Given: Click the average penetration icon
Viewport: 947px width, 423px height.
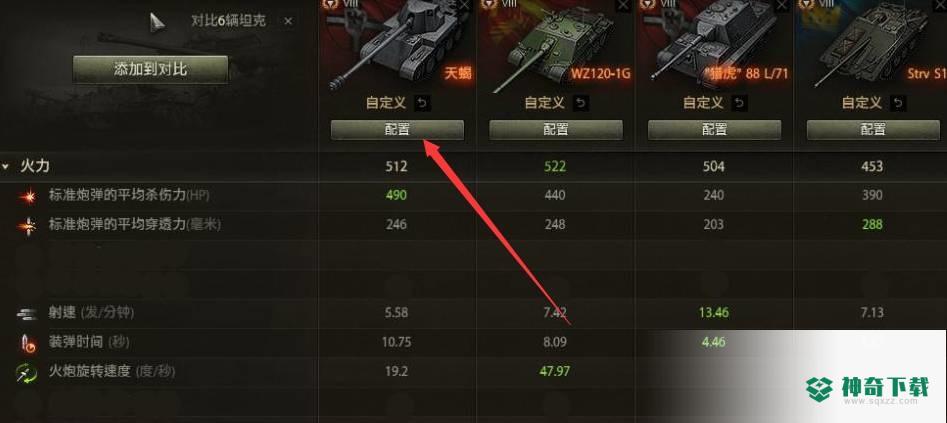Looking at the screenshot, I should tap(27, 225).
